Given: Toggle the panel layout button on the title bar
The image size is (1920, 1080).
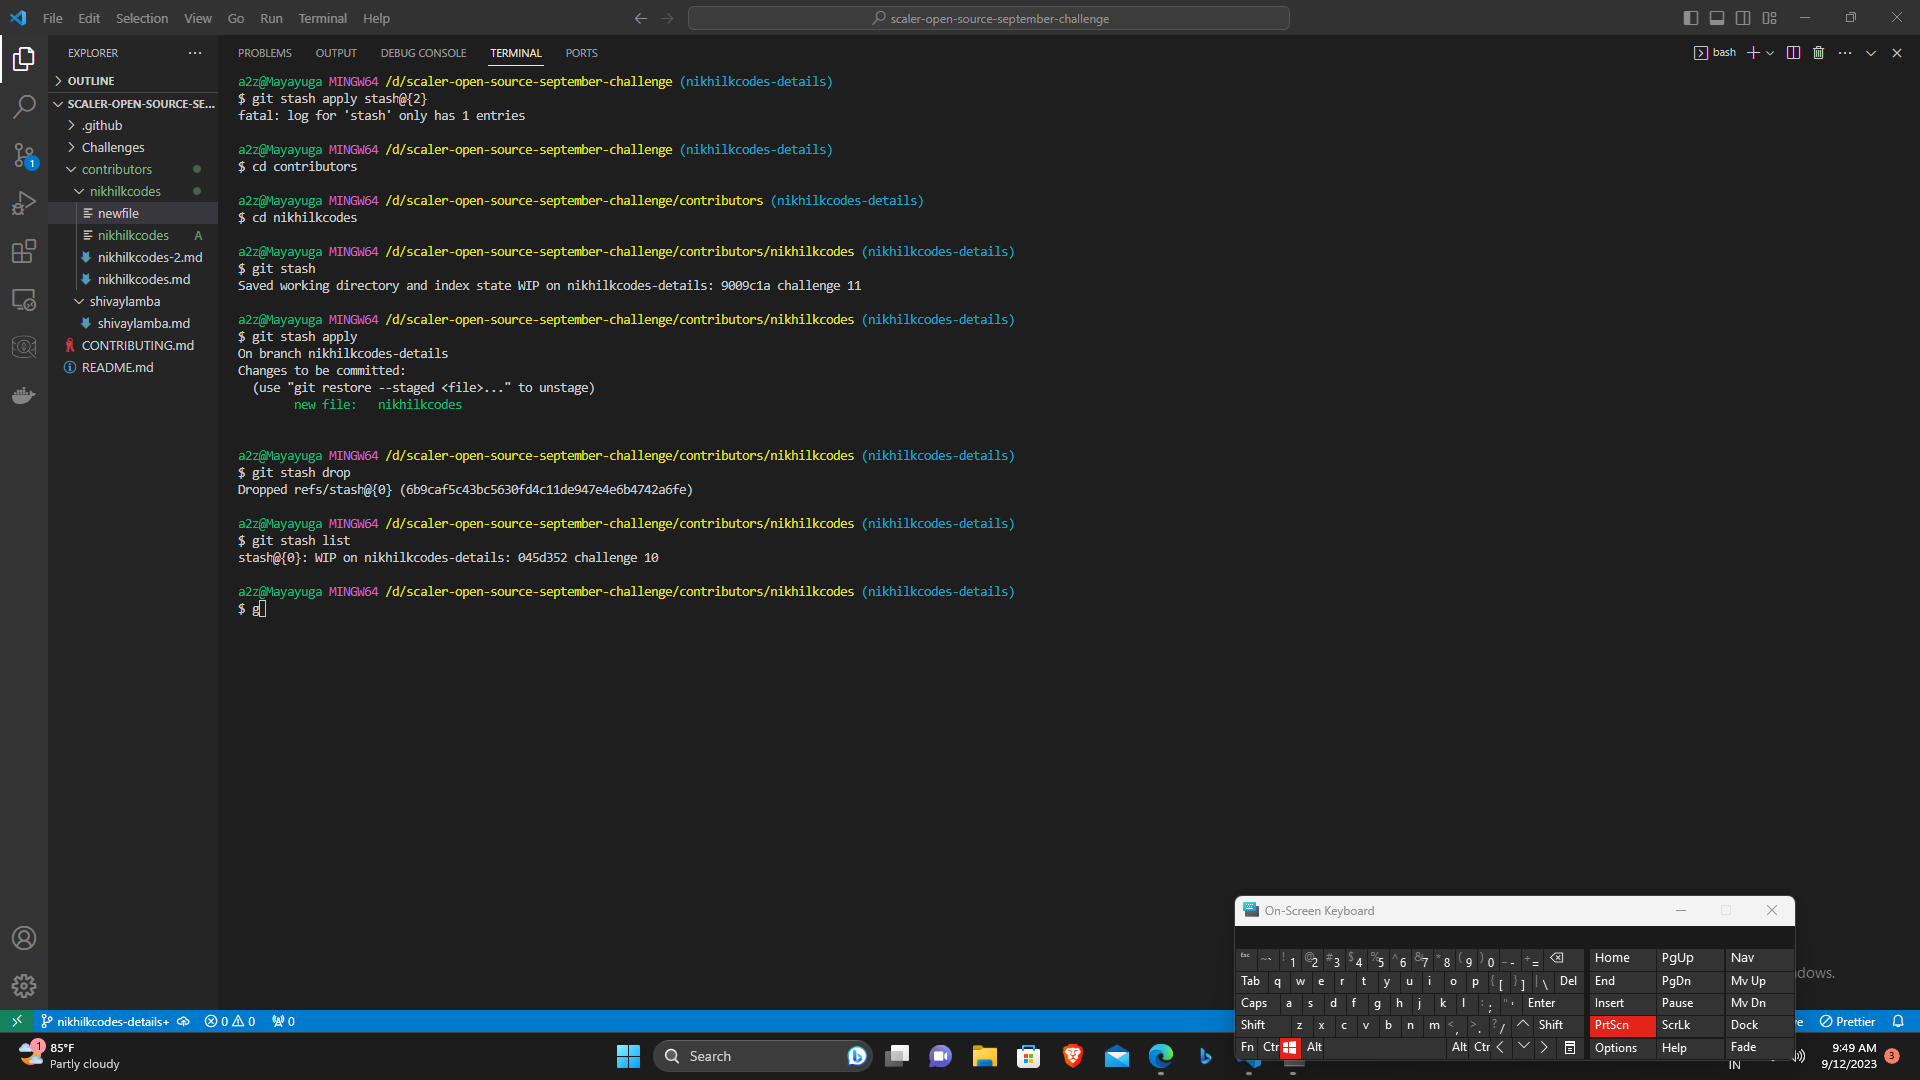Looking at the screenshot, I should point(1716,17).
